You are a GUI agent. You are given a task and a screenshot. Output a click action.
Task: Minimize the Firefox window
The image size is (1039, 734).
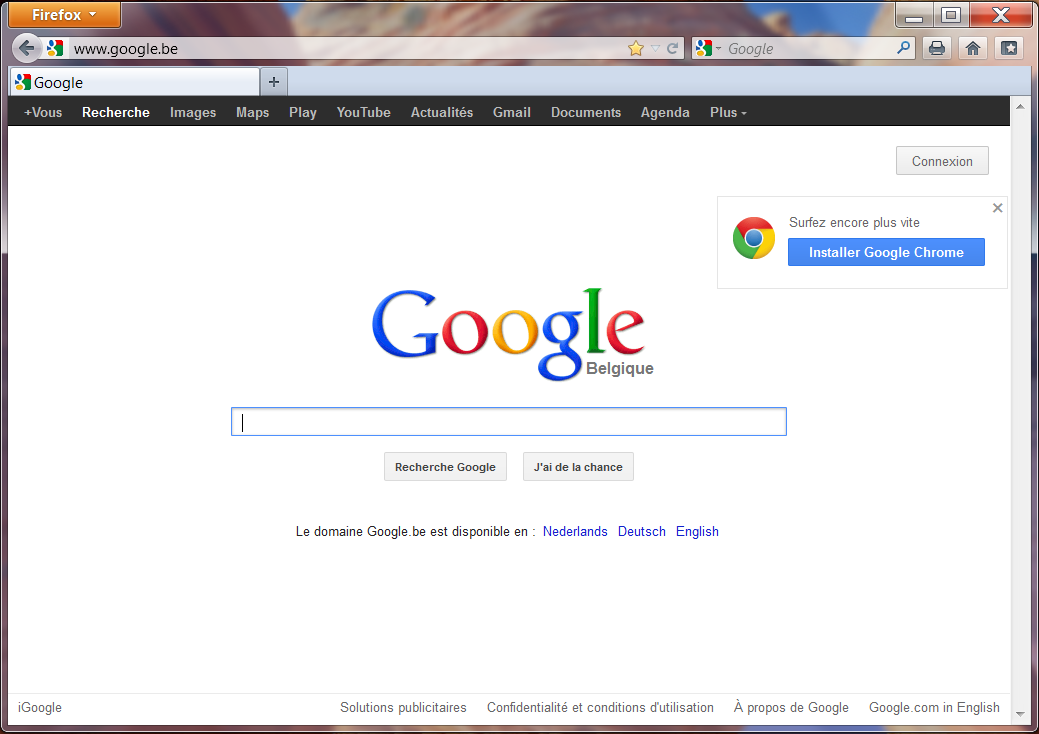click(914, 15)
